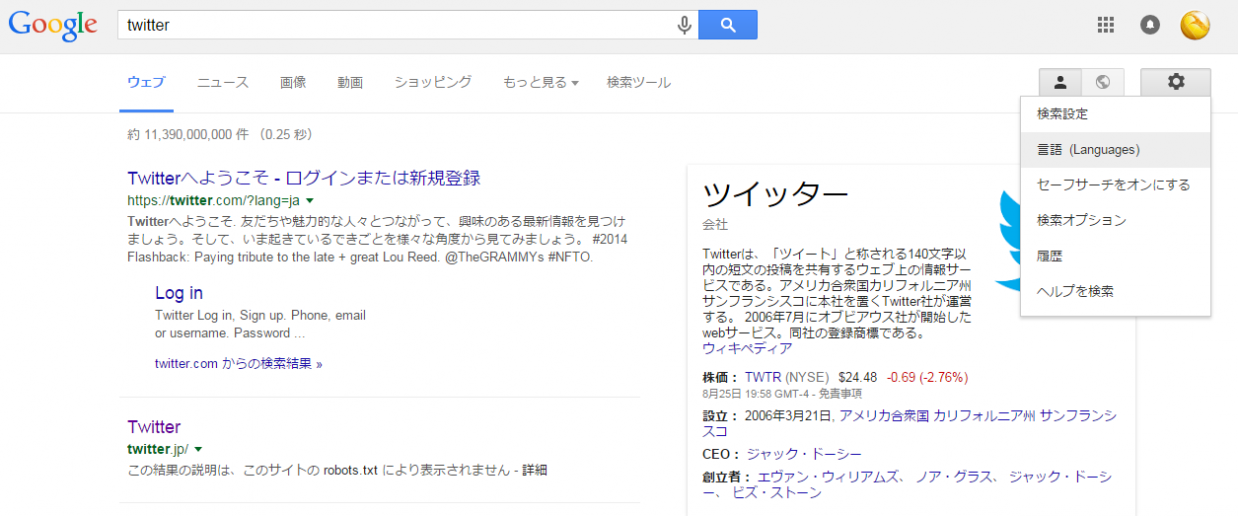
Task: Click the blue magnifier search button
Action: [x=727, y=25]
